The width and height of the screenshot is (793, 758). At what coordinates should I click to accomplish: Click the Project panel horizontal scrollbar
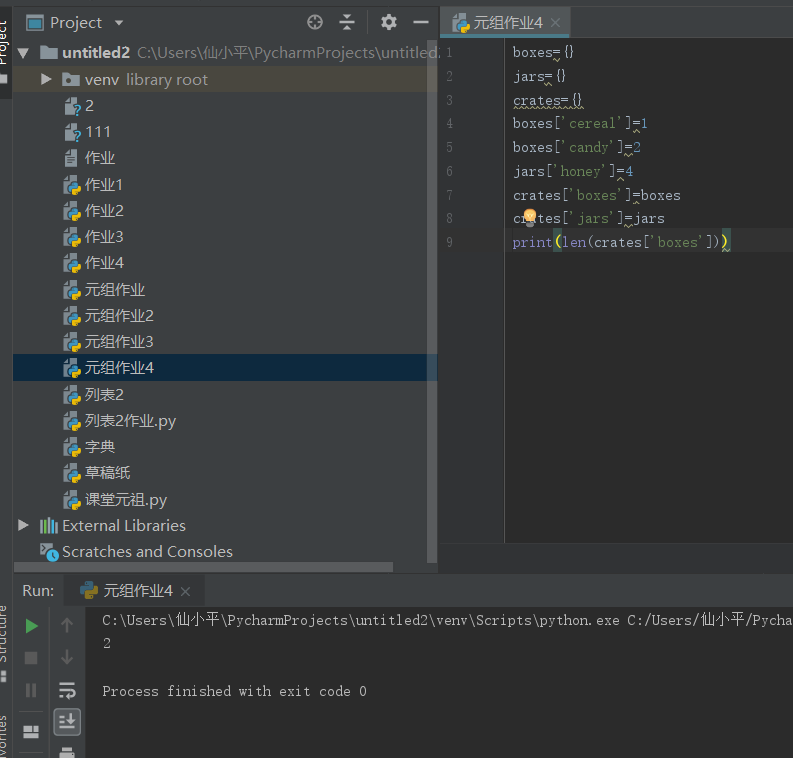pos(204,567)
